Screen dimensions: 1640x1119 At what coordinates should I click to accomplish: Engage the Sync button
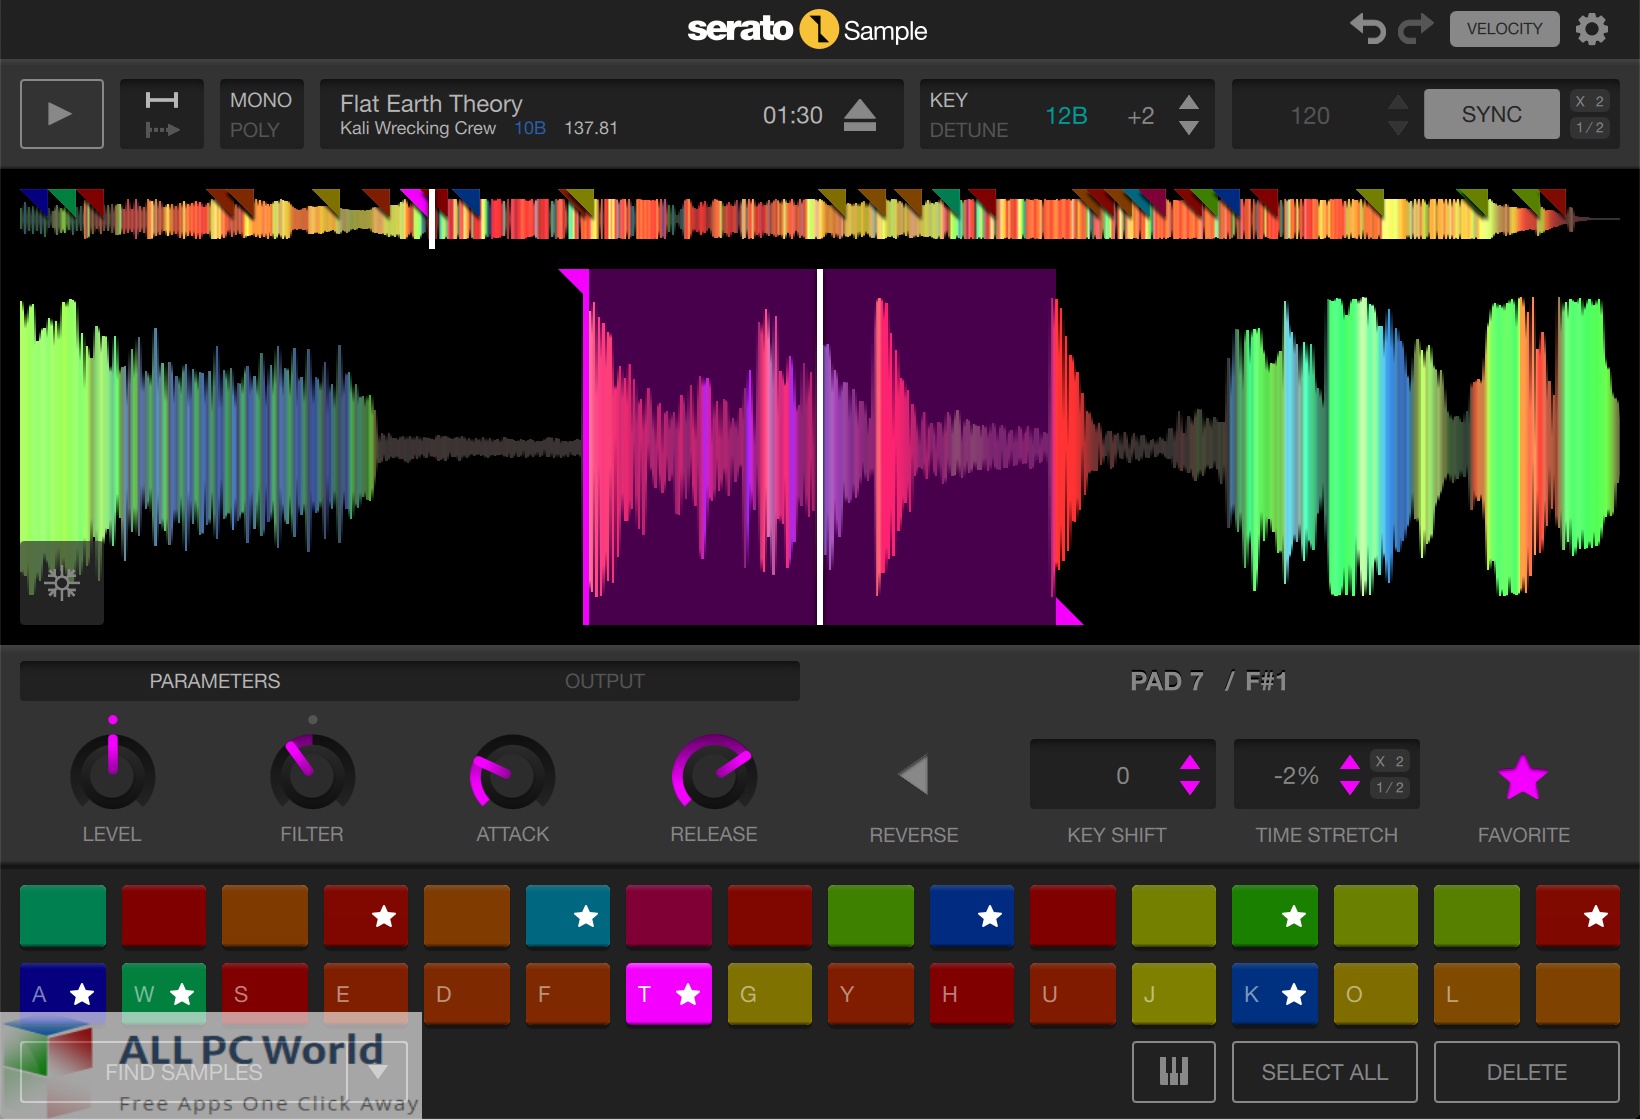tap(1491, 113)
